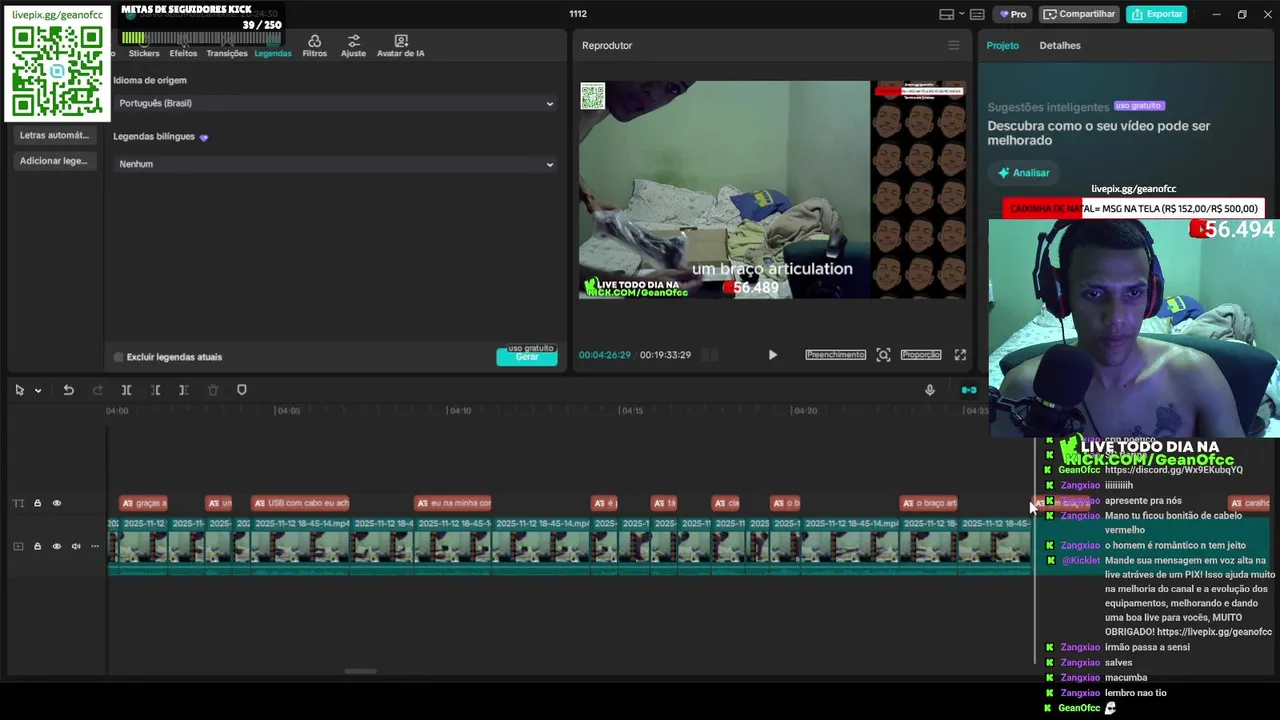Delete right of playhead trim tool
Viewport: 1280px width, 720px height.
(183, 390)
